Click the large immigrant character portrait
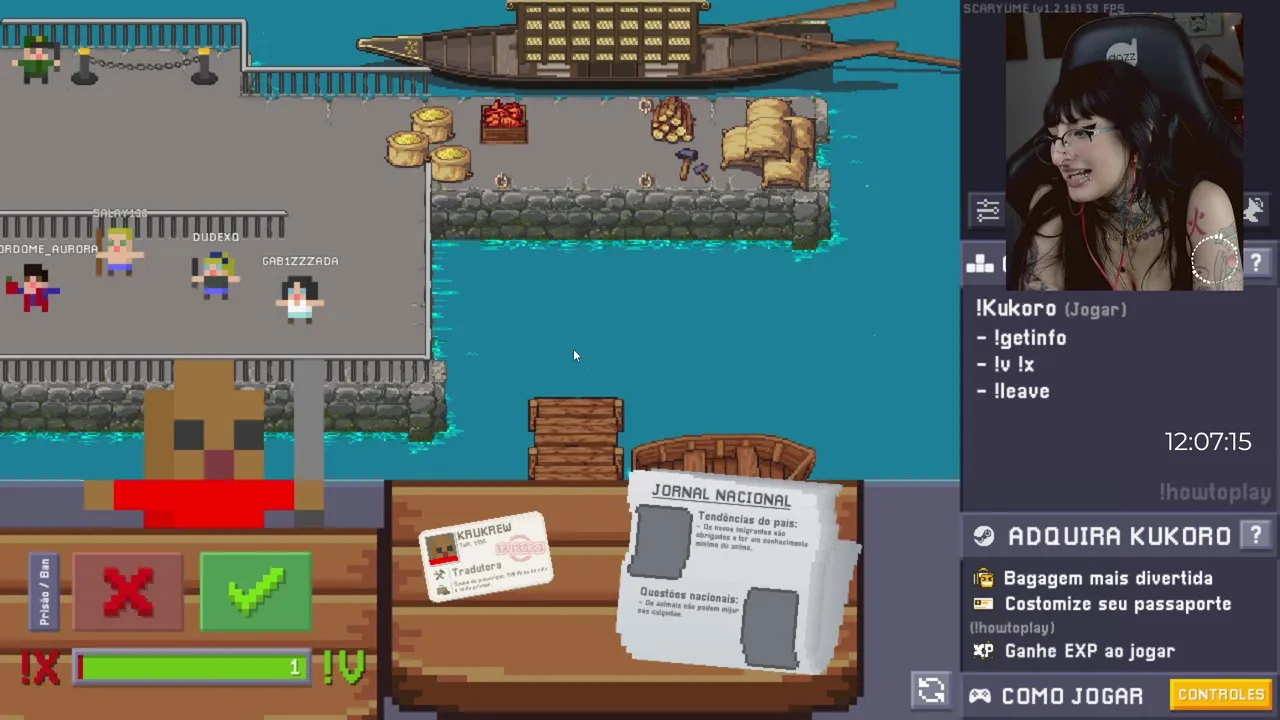 204,445
